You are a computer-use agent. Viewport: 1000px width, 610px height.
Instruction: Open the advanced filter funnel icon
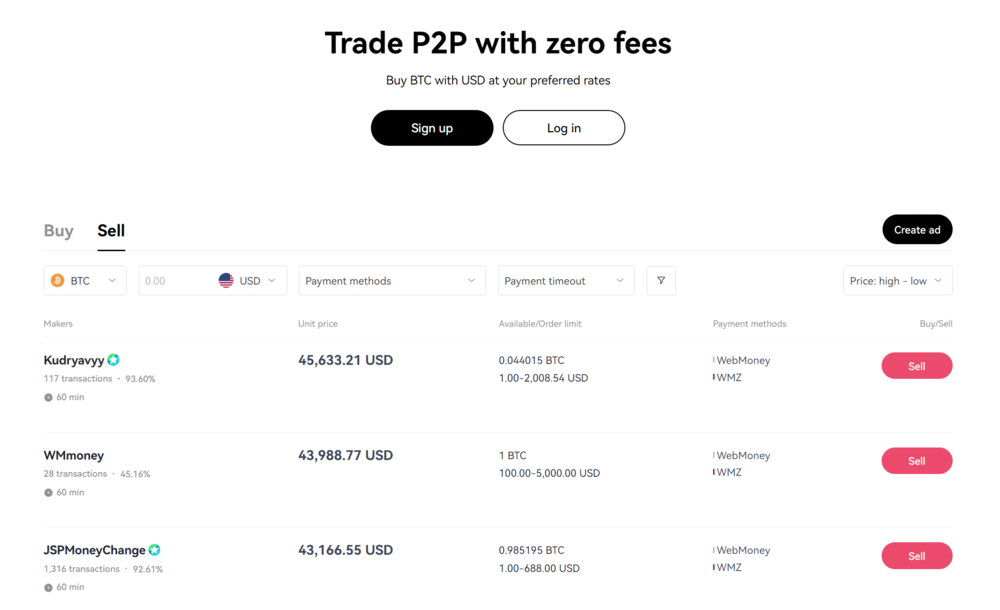coord(660,280)
